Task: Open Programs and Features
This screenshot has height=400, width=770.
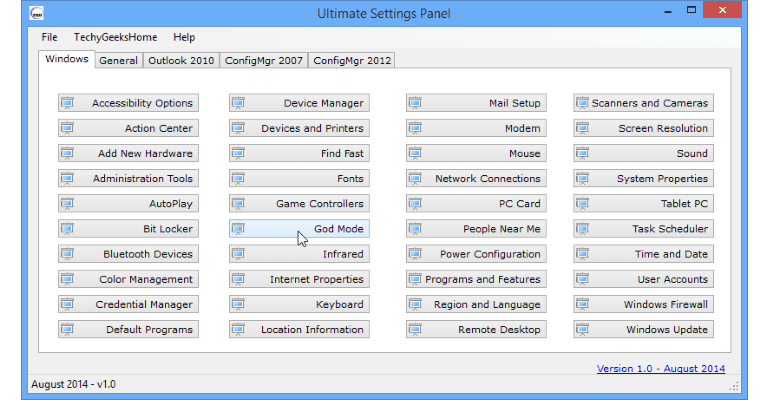Action: (476, 280)
